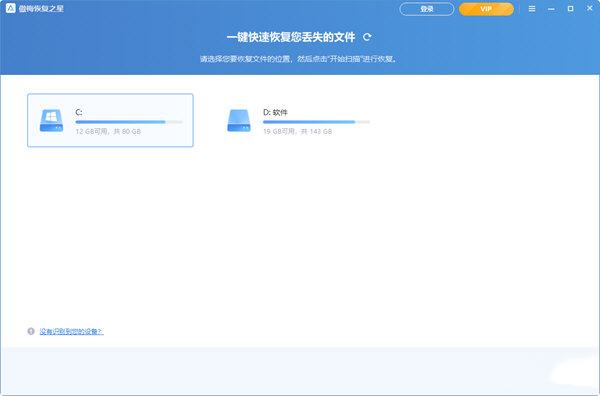Click the info icon beside device link
The image size is (600, 396).
click(31, 331)
